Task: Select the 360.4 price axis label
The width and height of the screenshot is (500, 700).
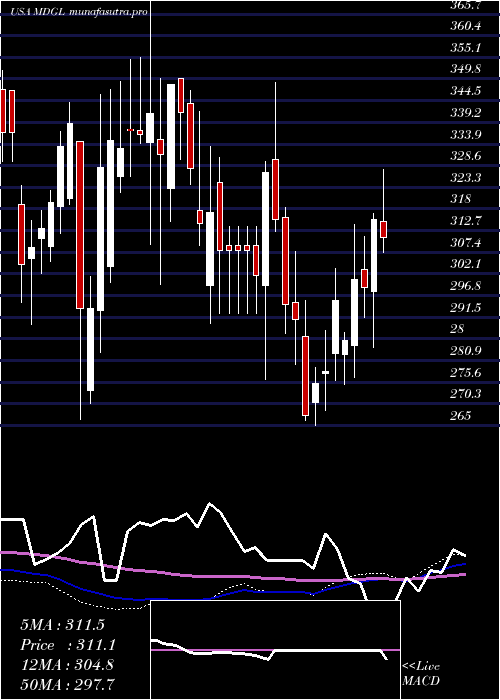Action: (466, 26)
